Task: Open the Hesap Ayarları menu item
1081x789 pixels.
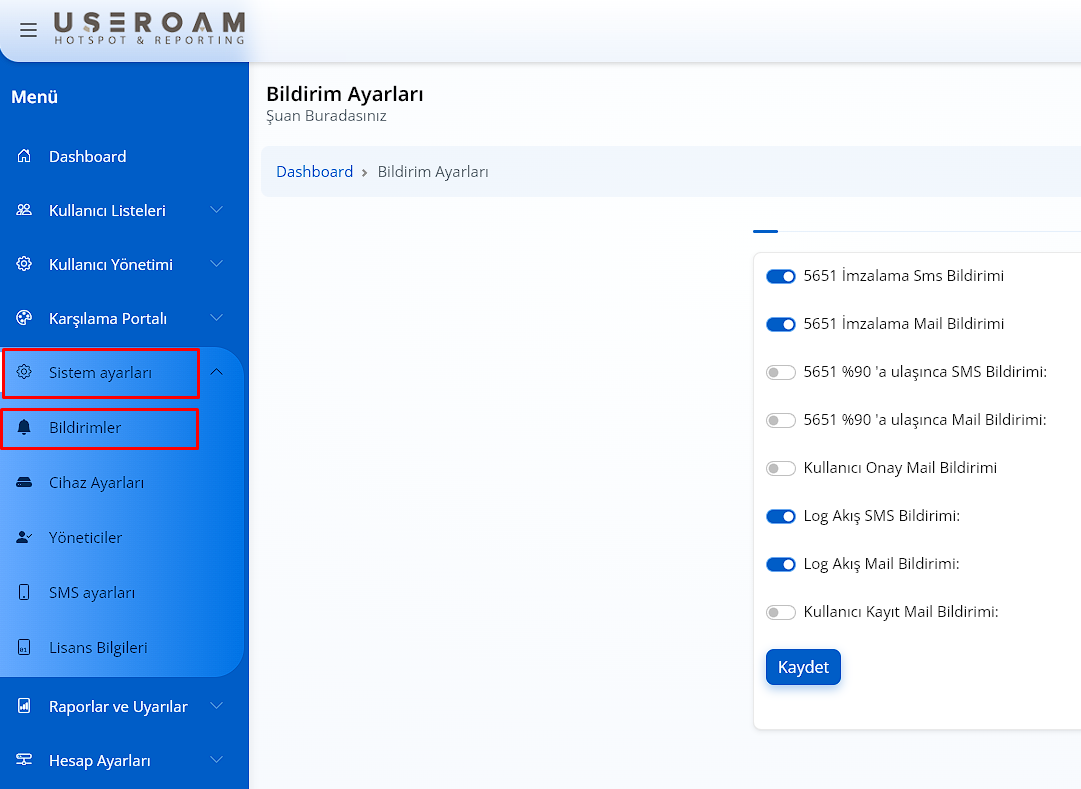Action: click(x=100, y=761)
